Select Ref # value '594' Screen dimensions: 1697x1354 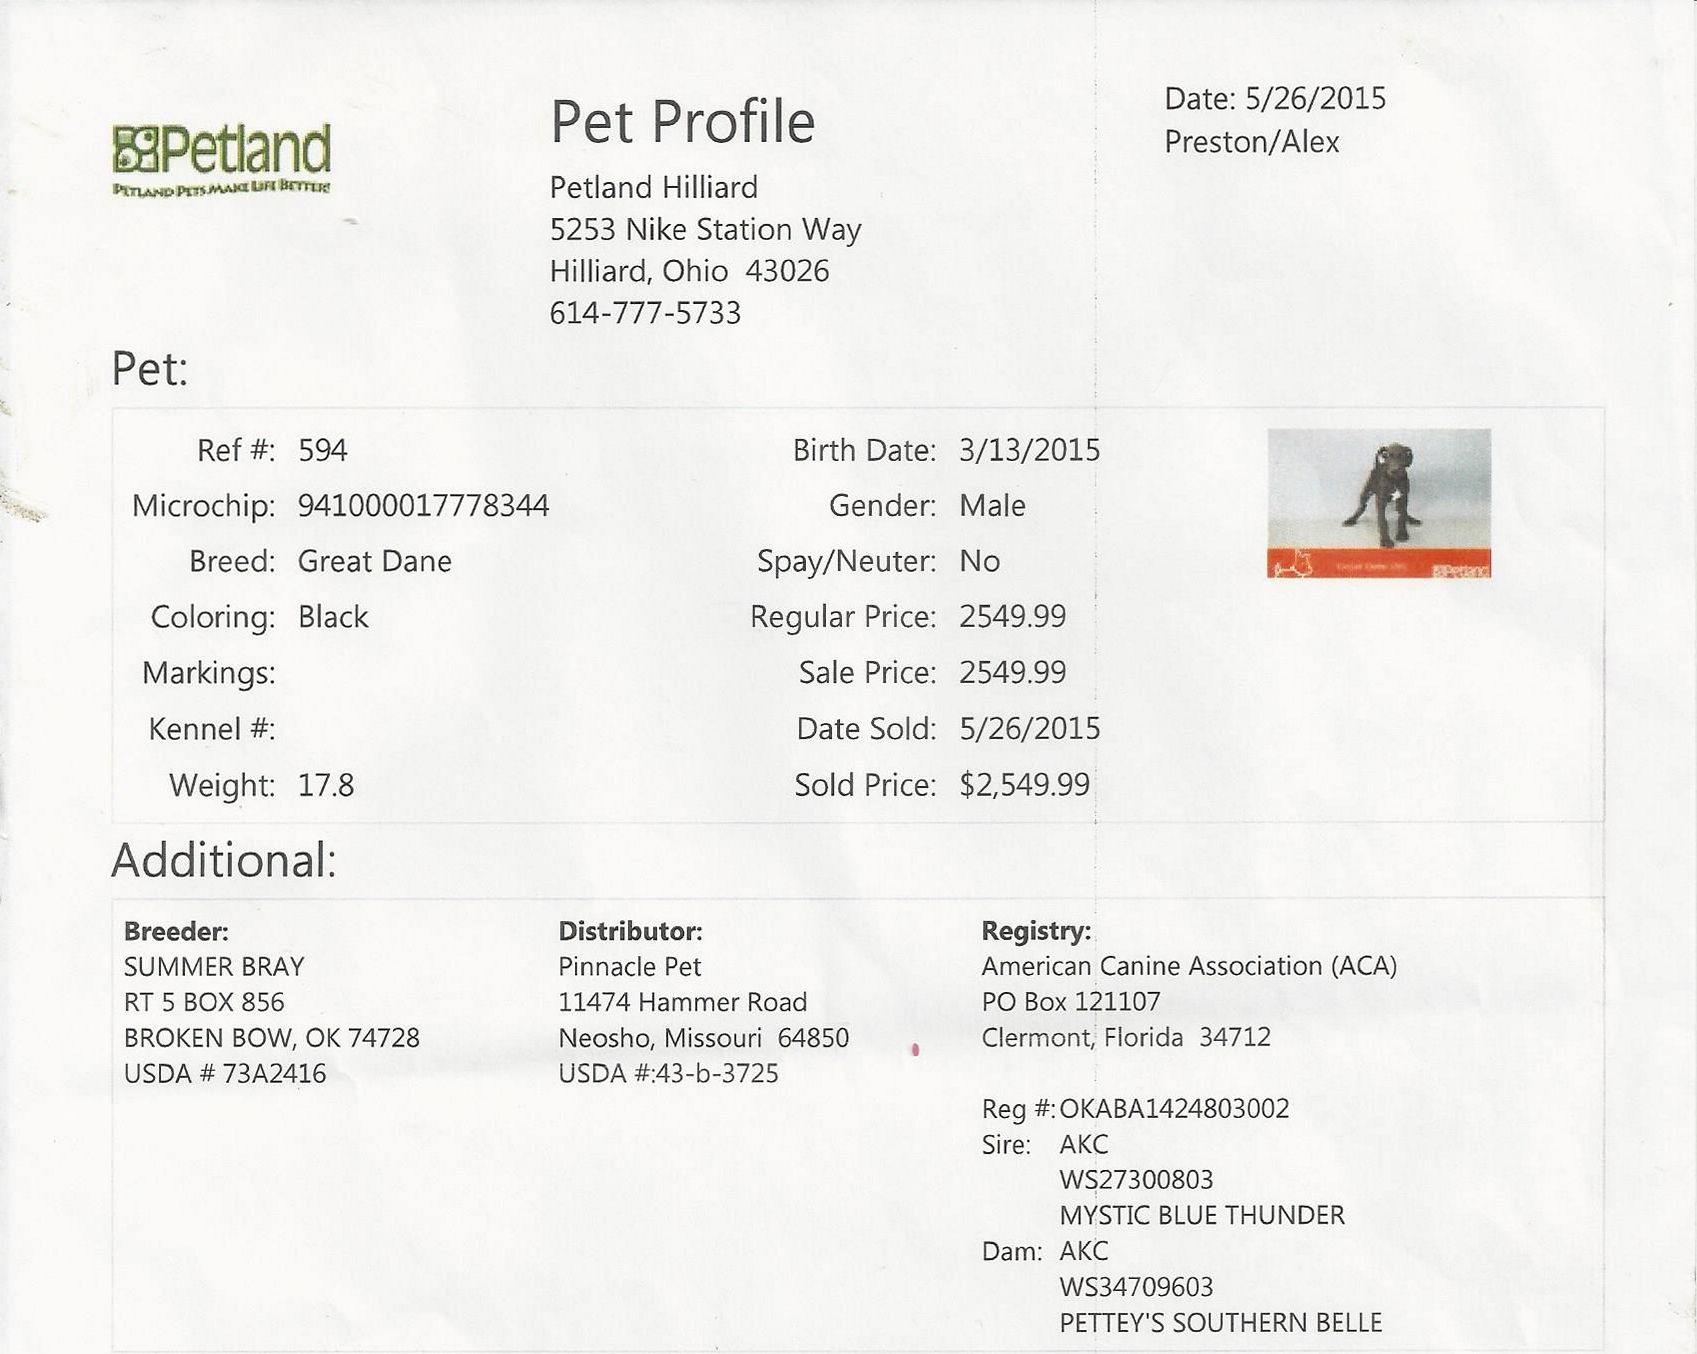pyautogui.click(x=323, y=450)
